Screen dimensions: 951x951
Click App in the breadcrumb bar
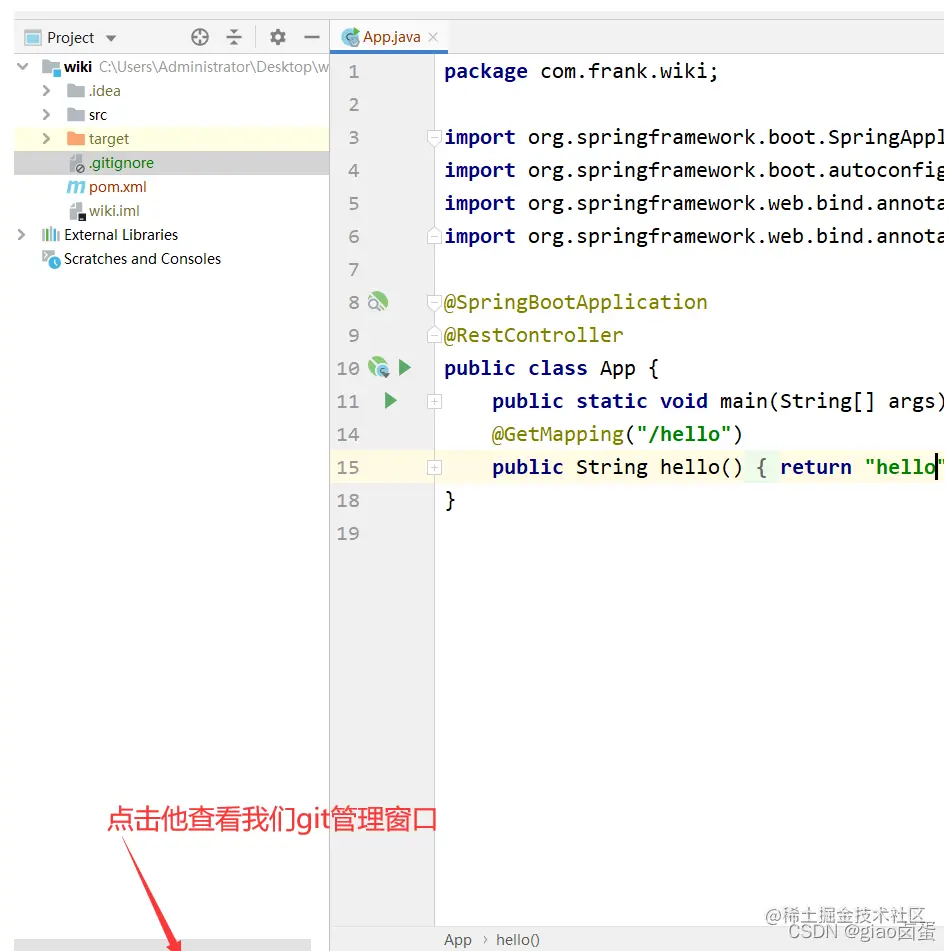(x=457, y=939)
